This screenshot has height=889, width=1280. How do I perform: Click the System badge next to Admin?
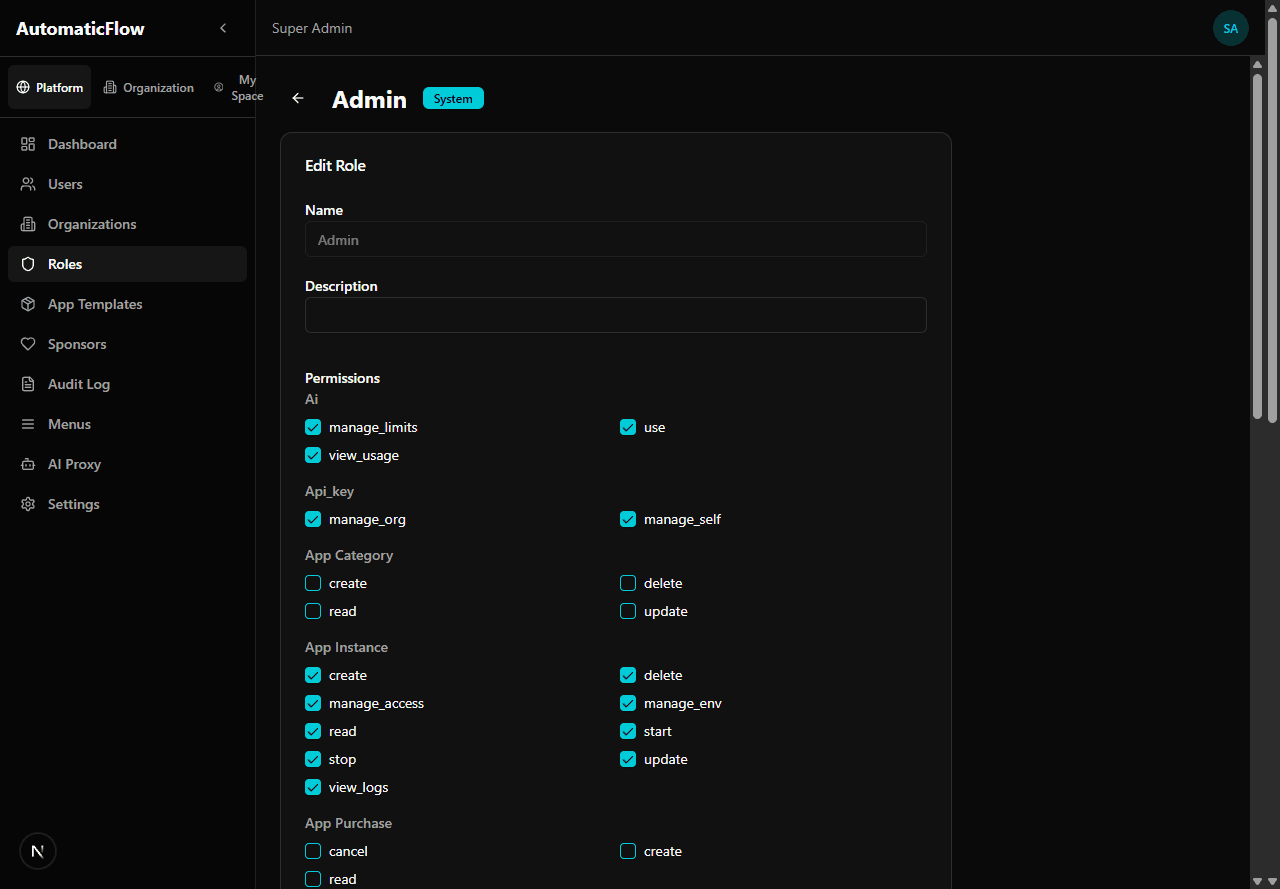coord(453,98)
